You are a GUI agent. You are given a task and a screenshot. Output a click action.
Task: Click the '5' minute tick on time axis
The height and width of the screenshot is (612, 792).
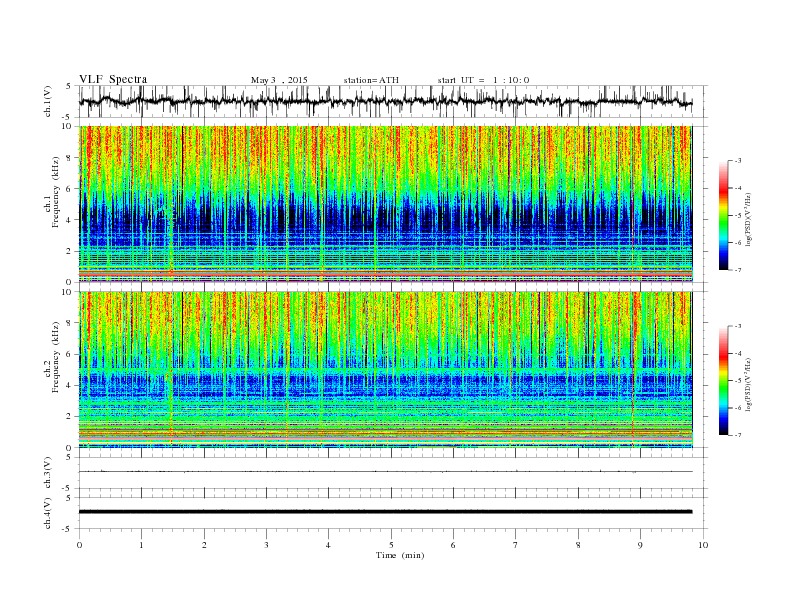(x=391, y=545)
